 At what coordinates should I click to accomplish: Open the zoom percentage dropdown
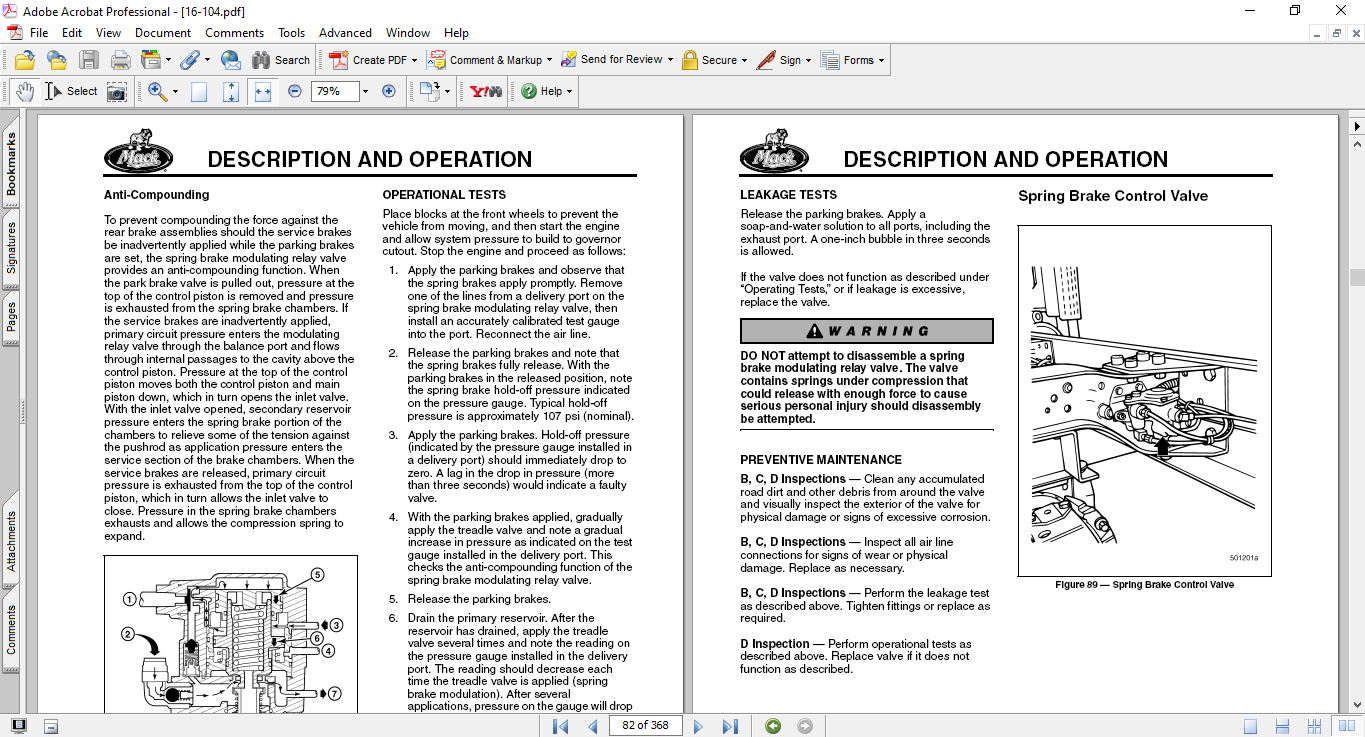tap(365, 91)
